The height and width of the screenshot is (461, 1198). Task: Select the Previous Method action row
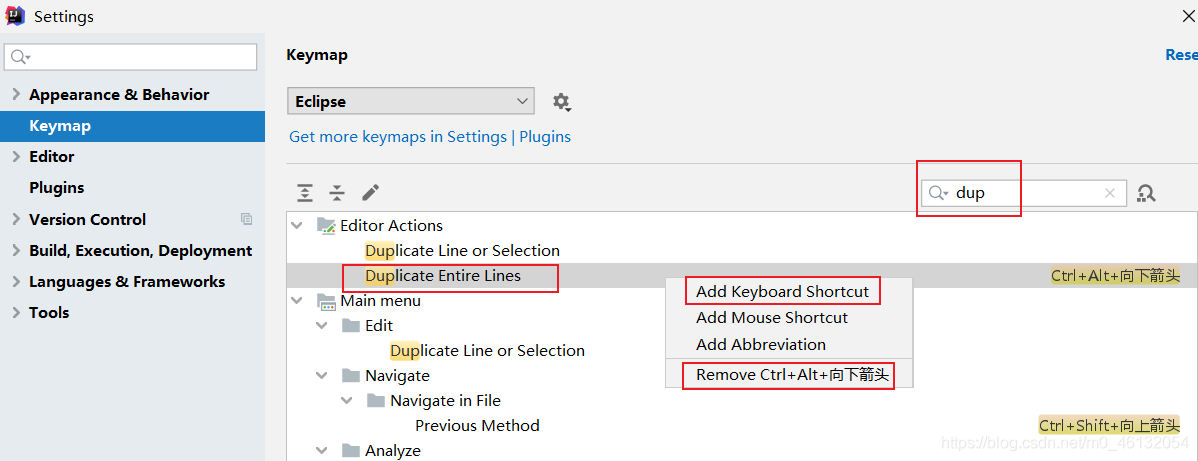point(742,426)
